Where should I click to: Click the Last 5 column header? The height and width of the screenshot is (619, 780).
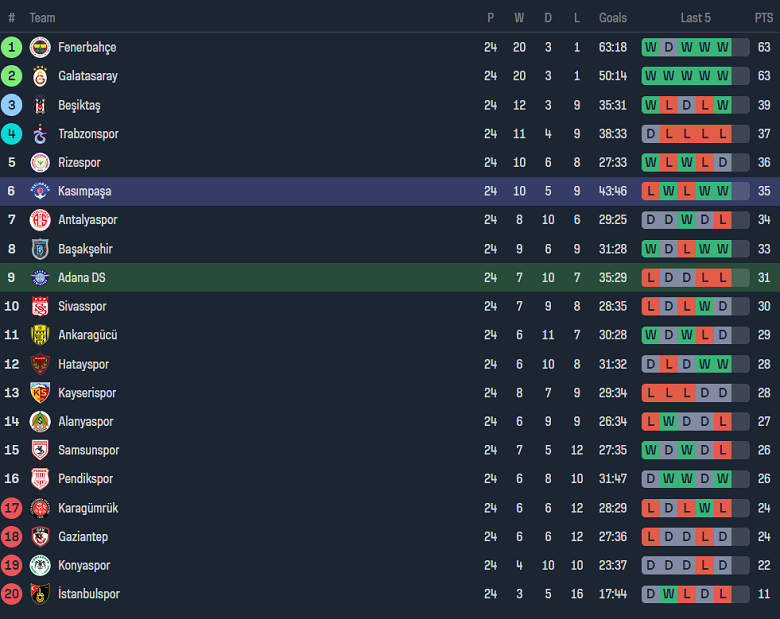pyautogui.click(x=695, y=18)
